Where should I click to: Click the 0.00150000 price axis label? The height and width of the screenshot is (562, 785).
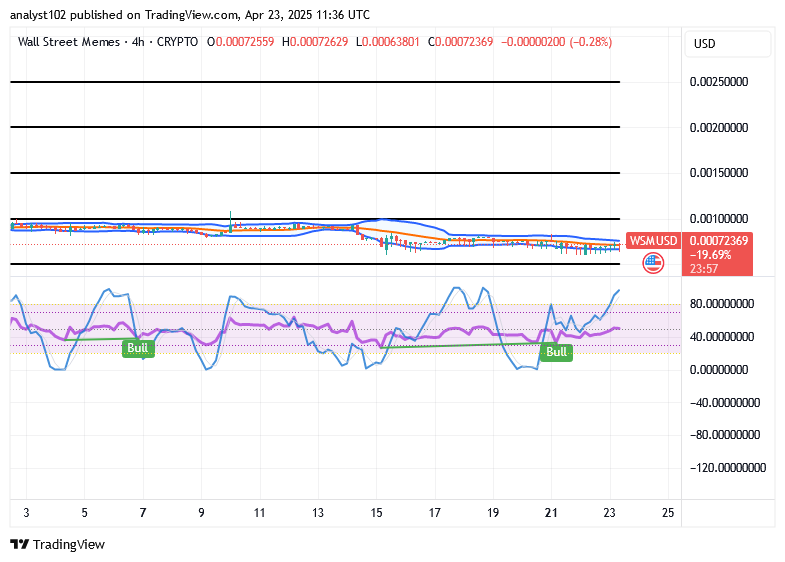[718, 173]
